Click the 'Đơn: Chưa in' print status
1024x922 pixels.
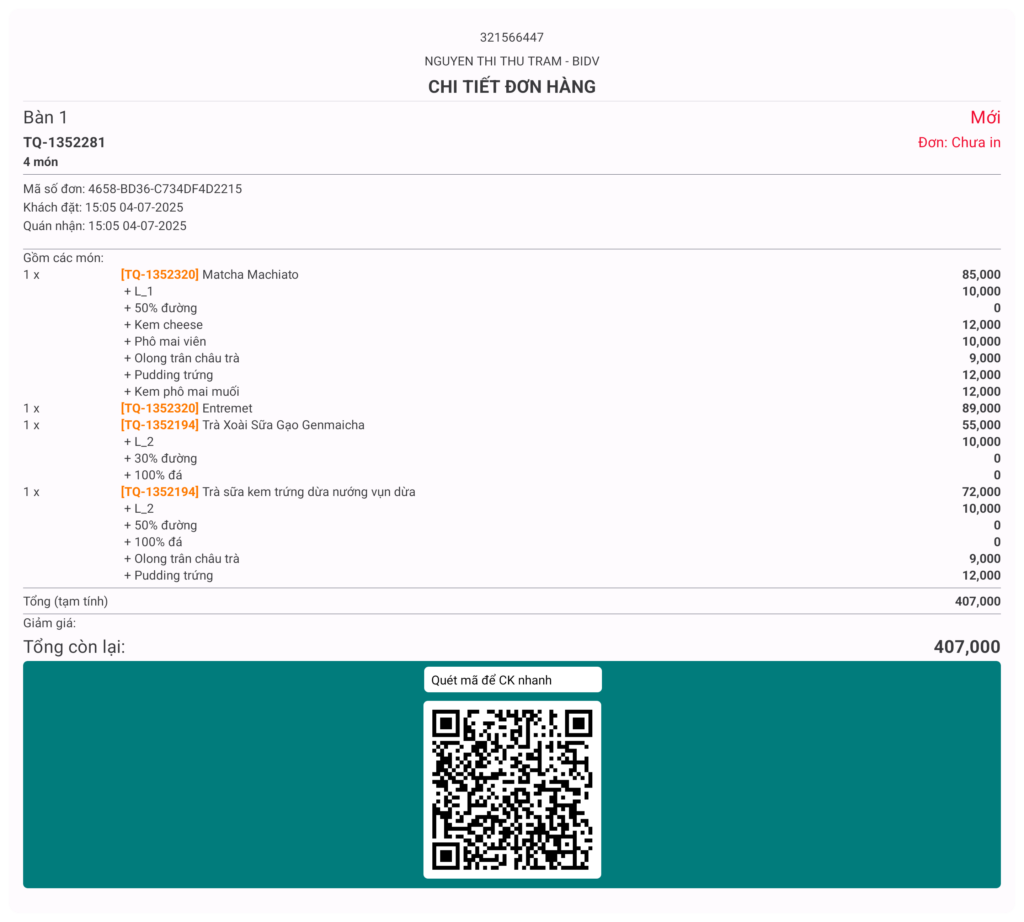tap(959, 142)
